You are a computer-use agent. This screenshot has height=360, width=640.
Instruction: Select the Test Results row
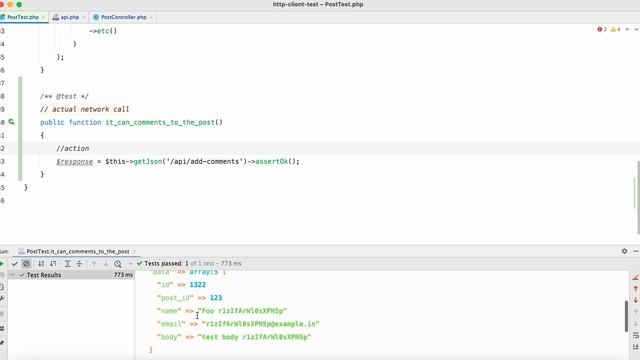pyautogui.click(x=71, y=275)
